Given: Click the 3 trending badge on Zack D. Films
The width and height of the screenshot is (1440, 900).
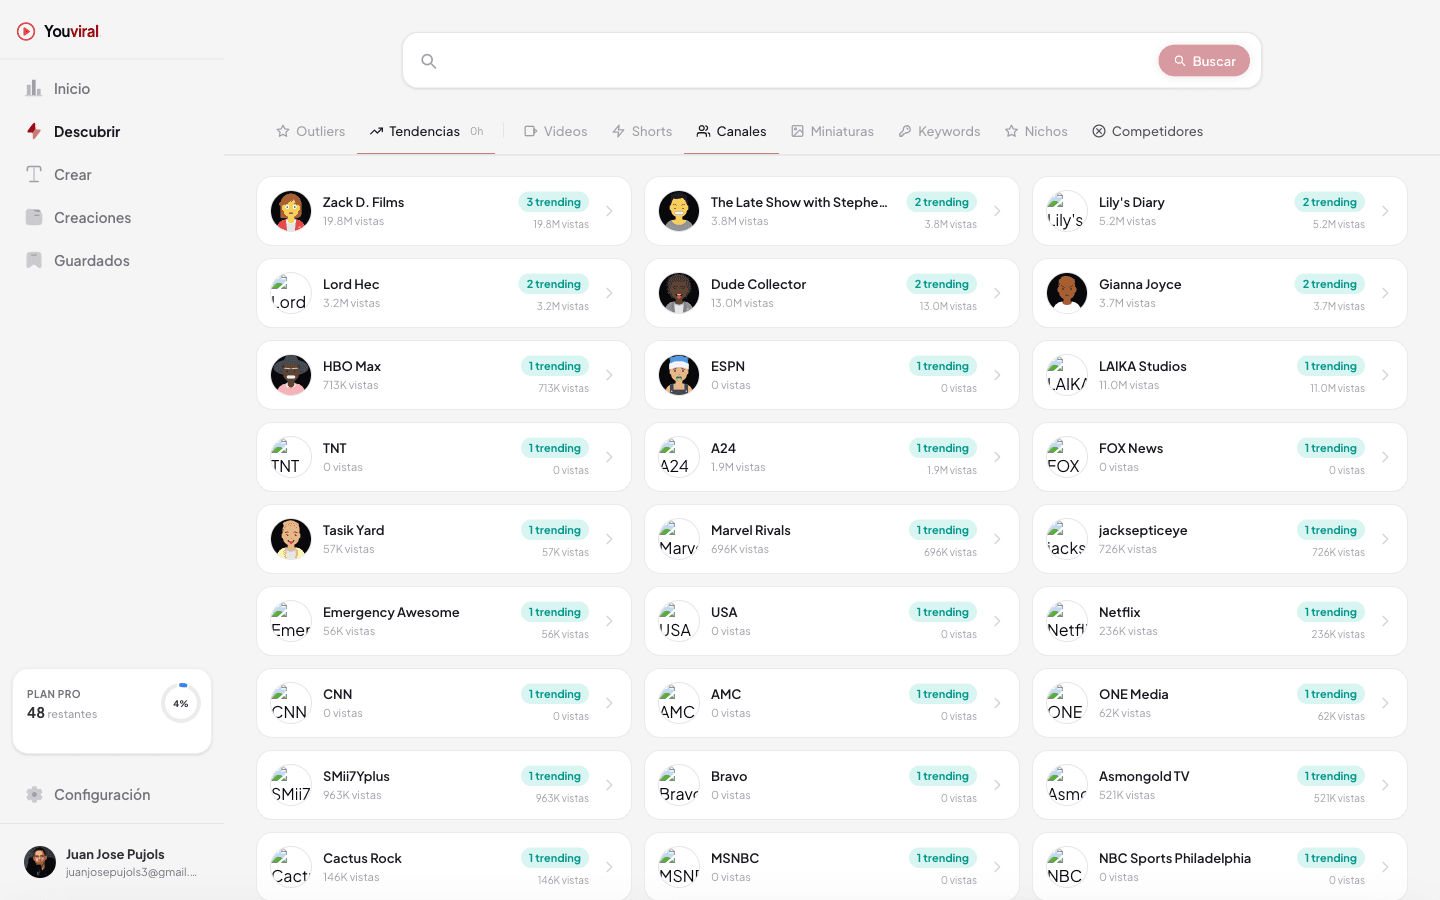Looking at the screenshot, I should click(x=553, y=202).
